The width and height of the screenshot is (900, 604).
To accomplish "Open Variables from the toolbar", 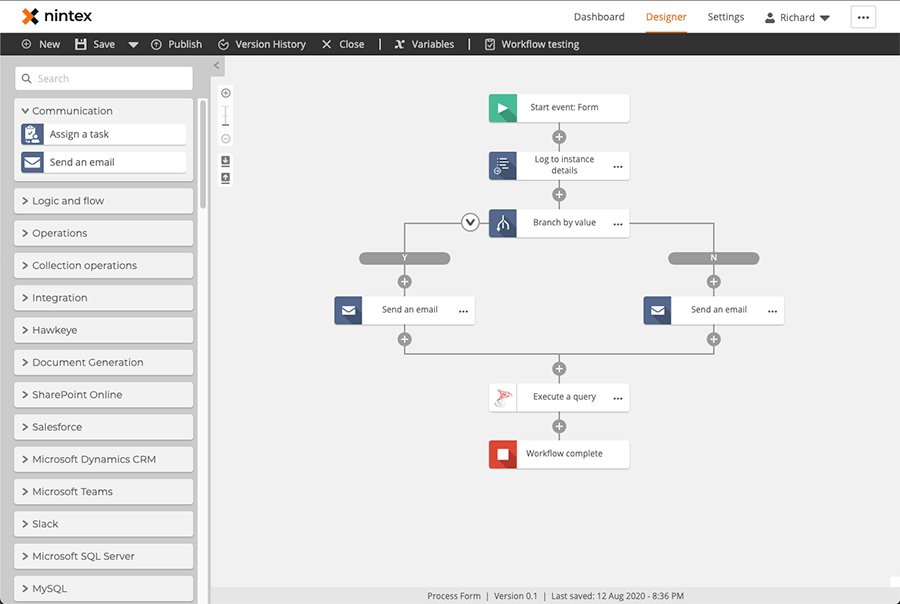I will (424, 44).
